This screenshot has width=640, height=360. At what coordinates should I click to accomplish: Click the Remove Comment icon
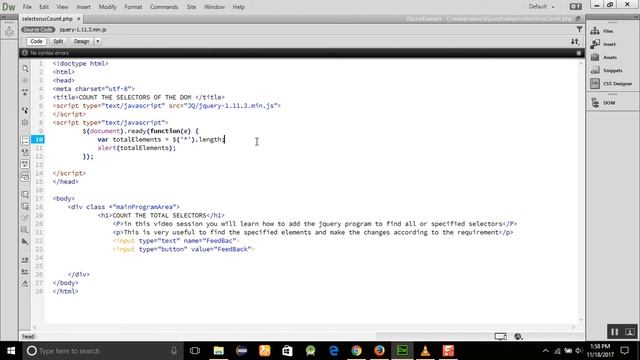[25, 207]
